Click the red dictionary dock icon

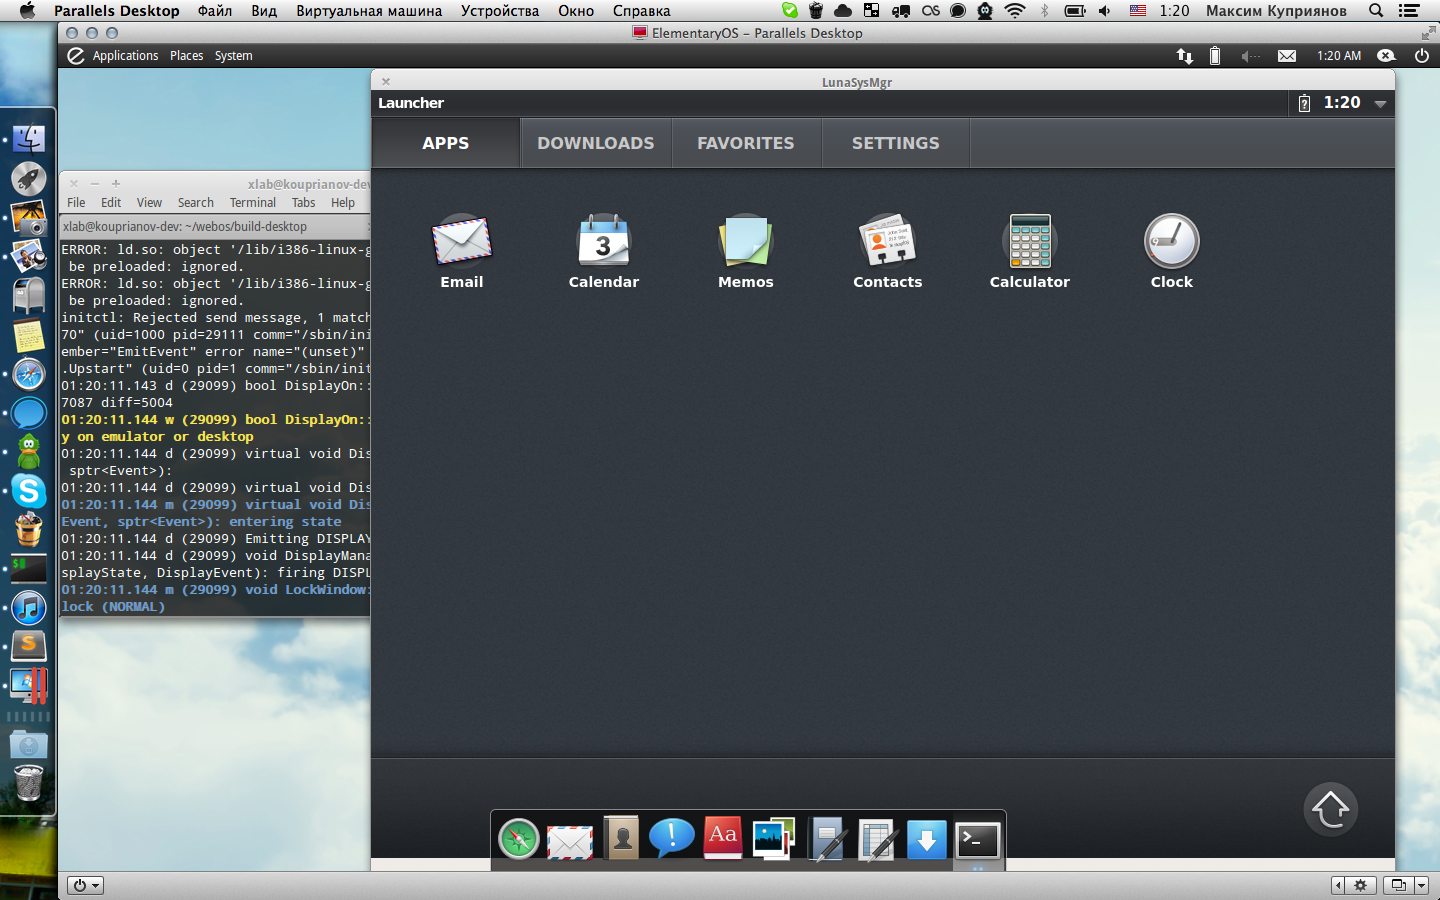point(723,838)
